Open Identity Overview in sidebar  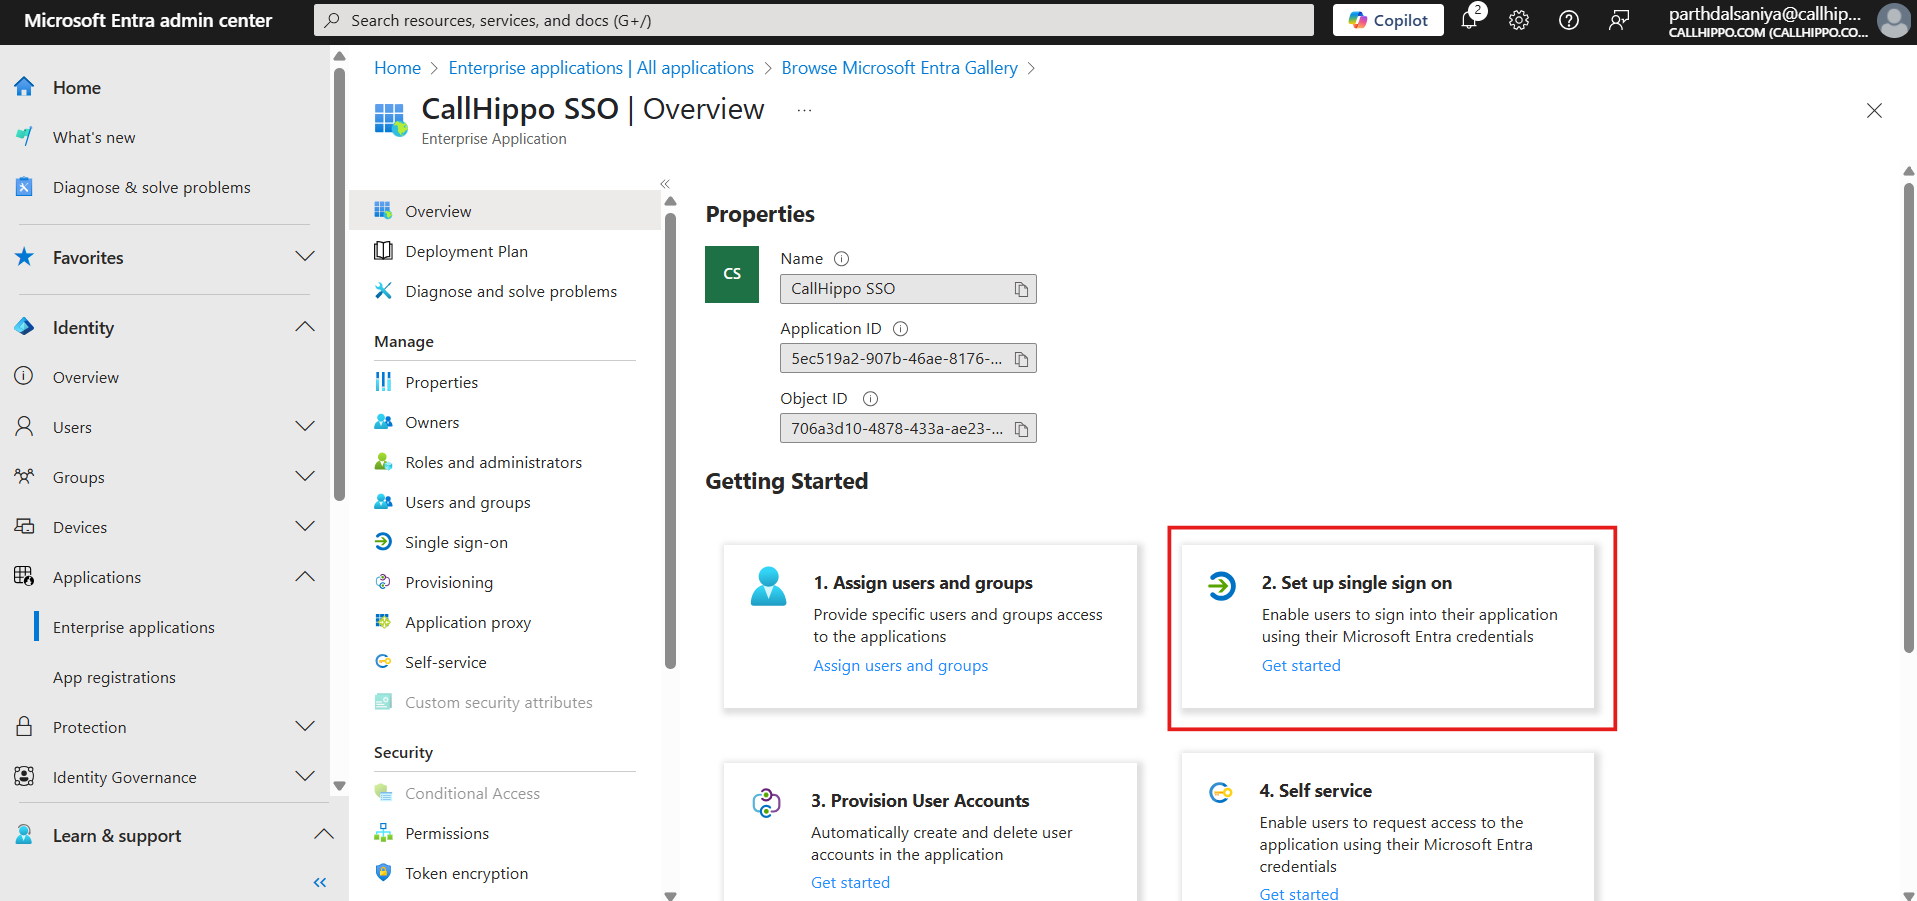86,378
